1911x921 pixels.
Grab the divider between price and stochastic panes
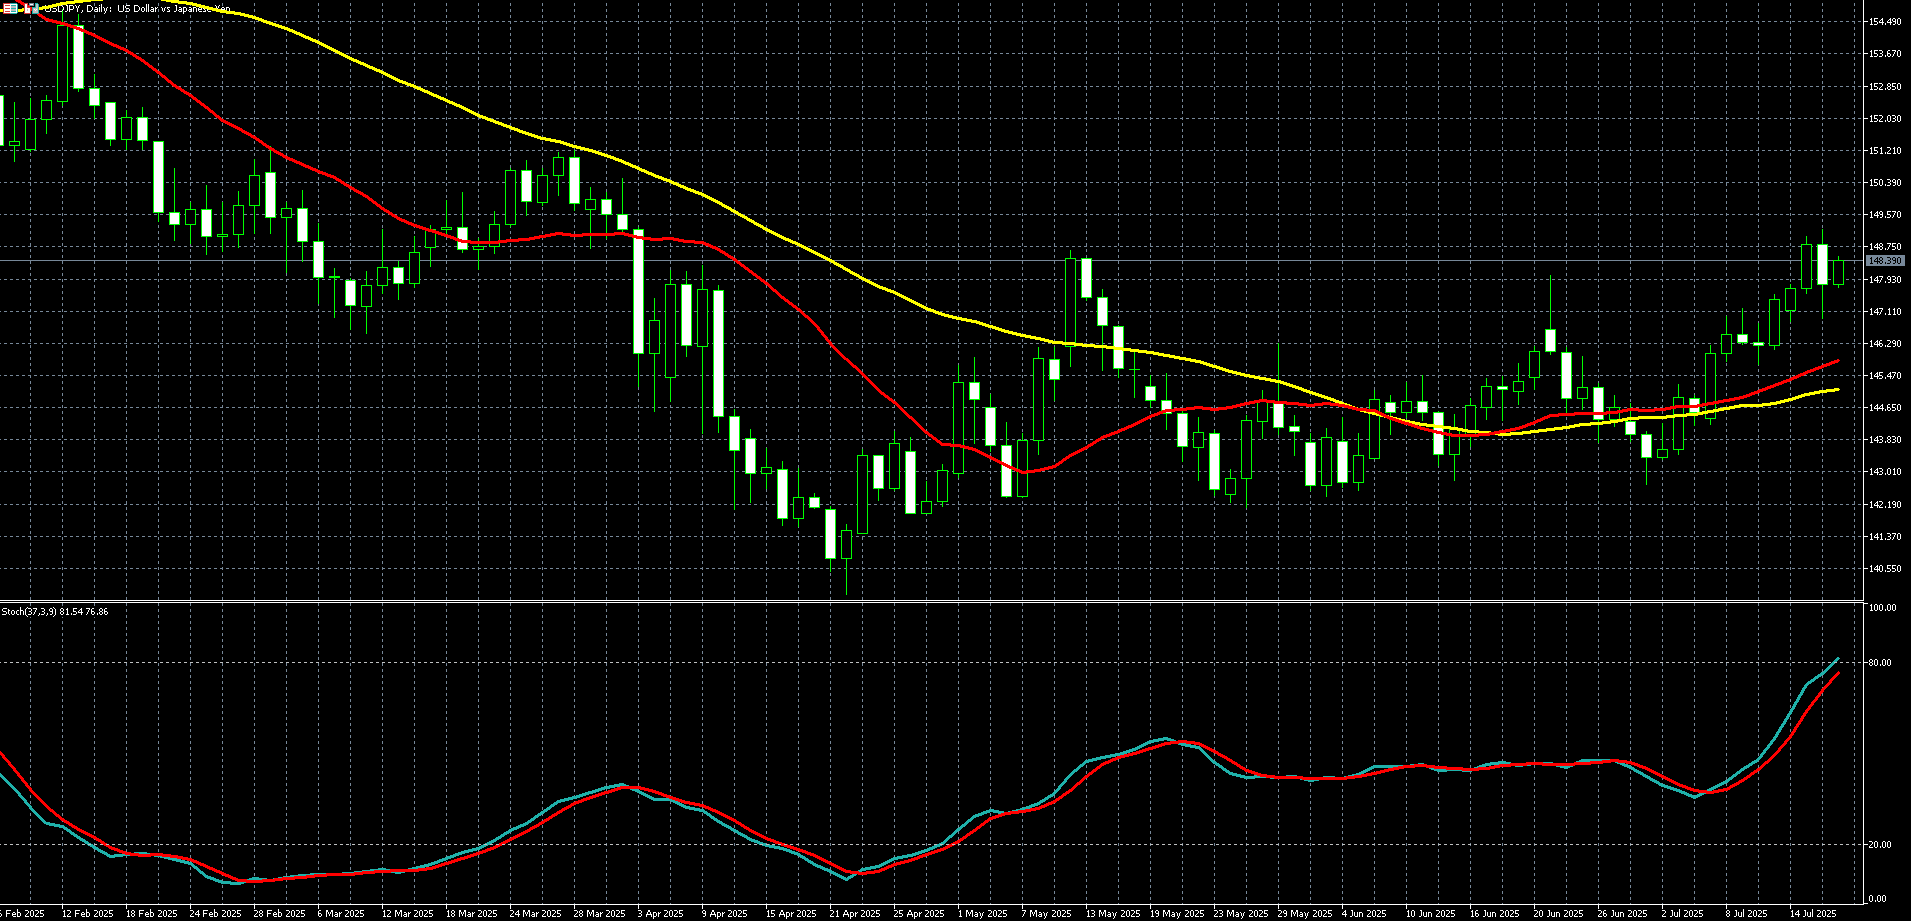pyautogui.click(x=930, y=601)
